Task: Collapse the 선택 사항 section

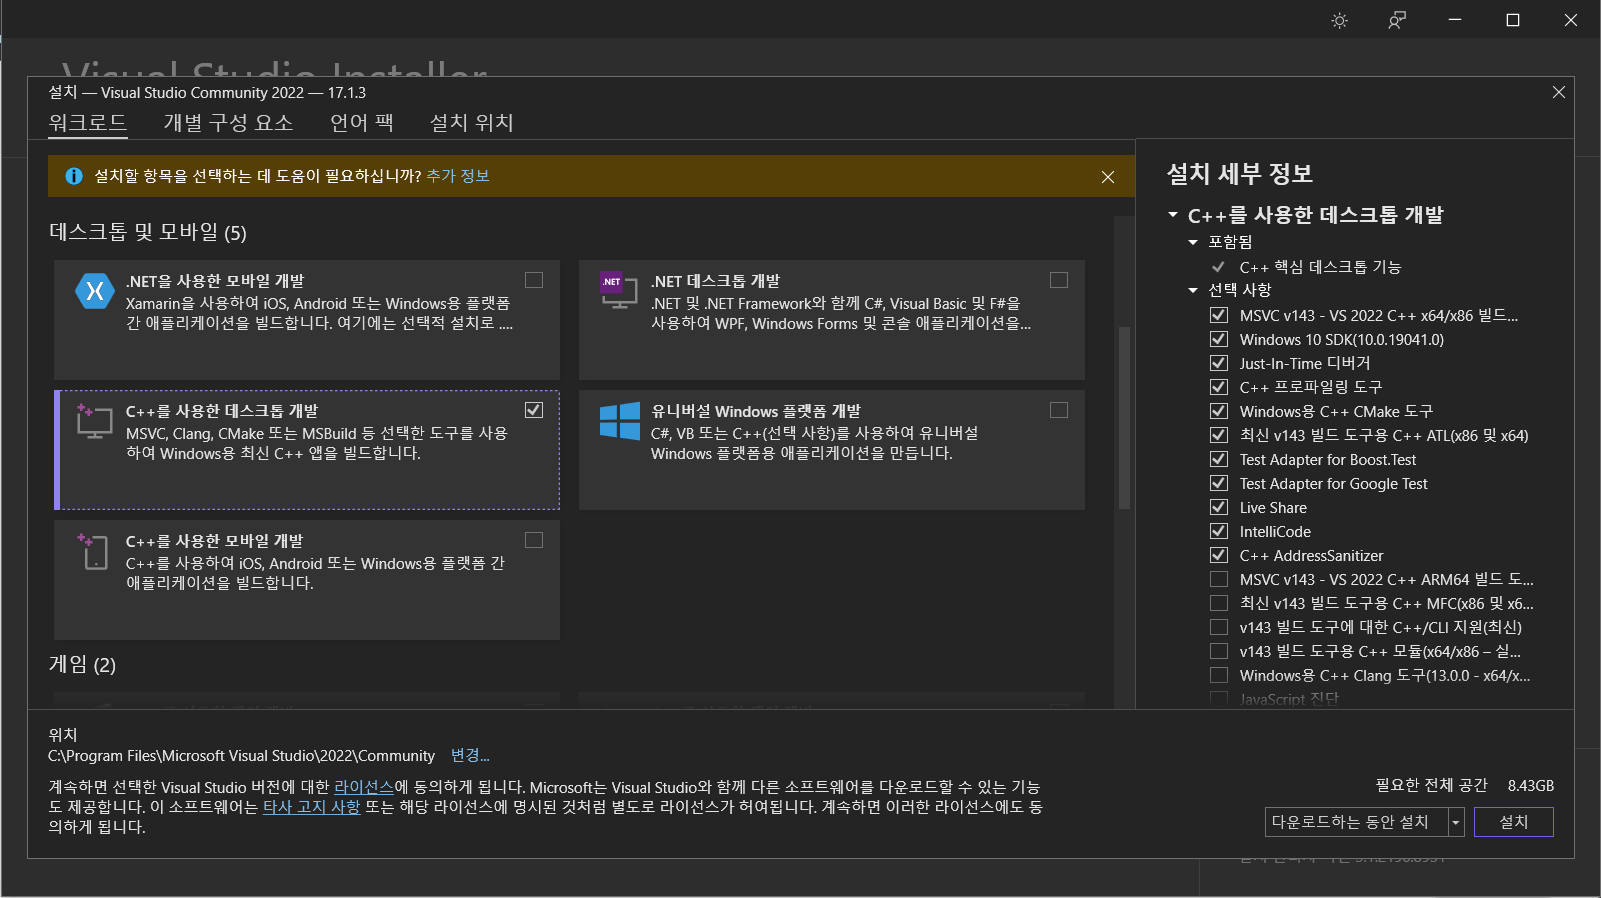Action: 1193,290
